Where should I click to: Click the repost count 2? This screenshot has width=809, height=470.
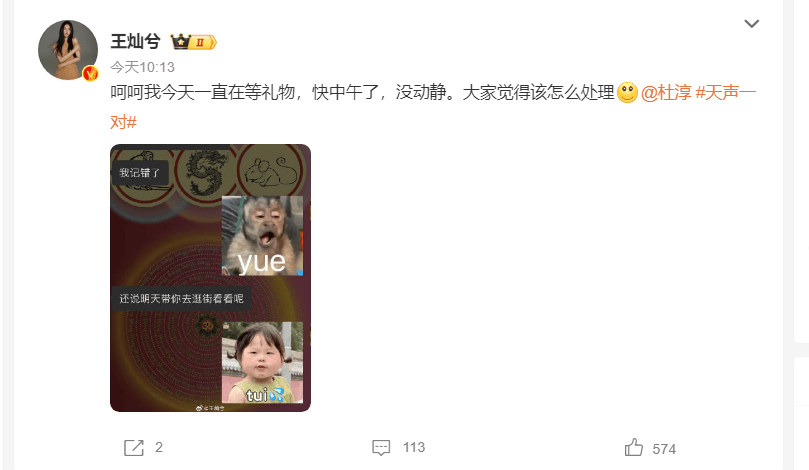159,447
